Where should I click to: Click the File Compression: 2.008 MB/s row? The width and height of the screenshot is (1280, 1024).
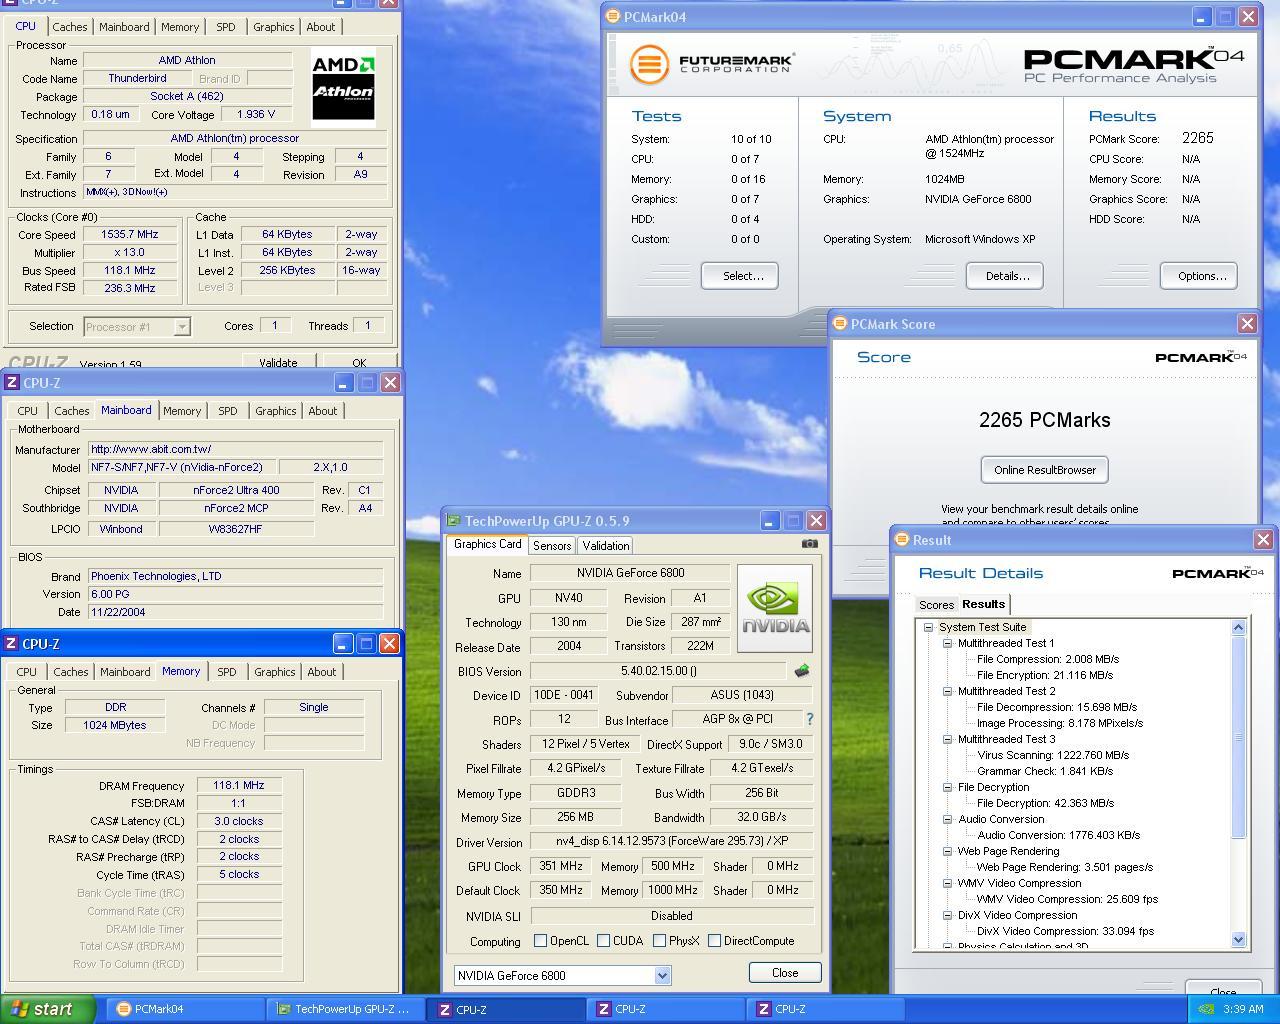coord(1047,660)
